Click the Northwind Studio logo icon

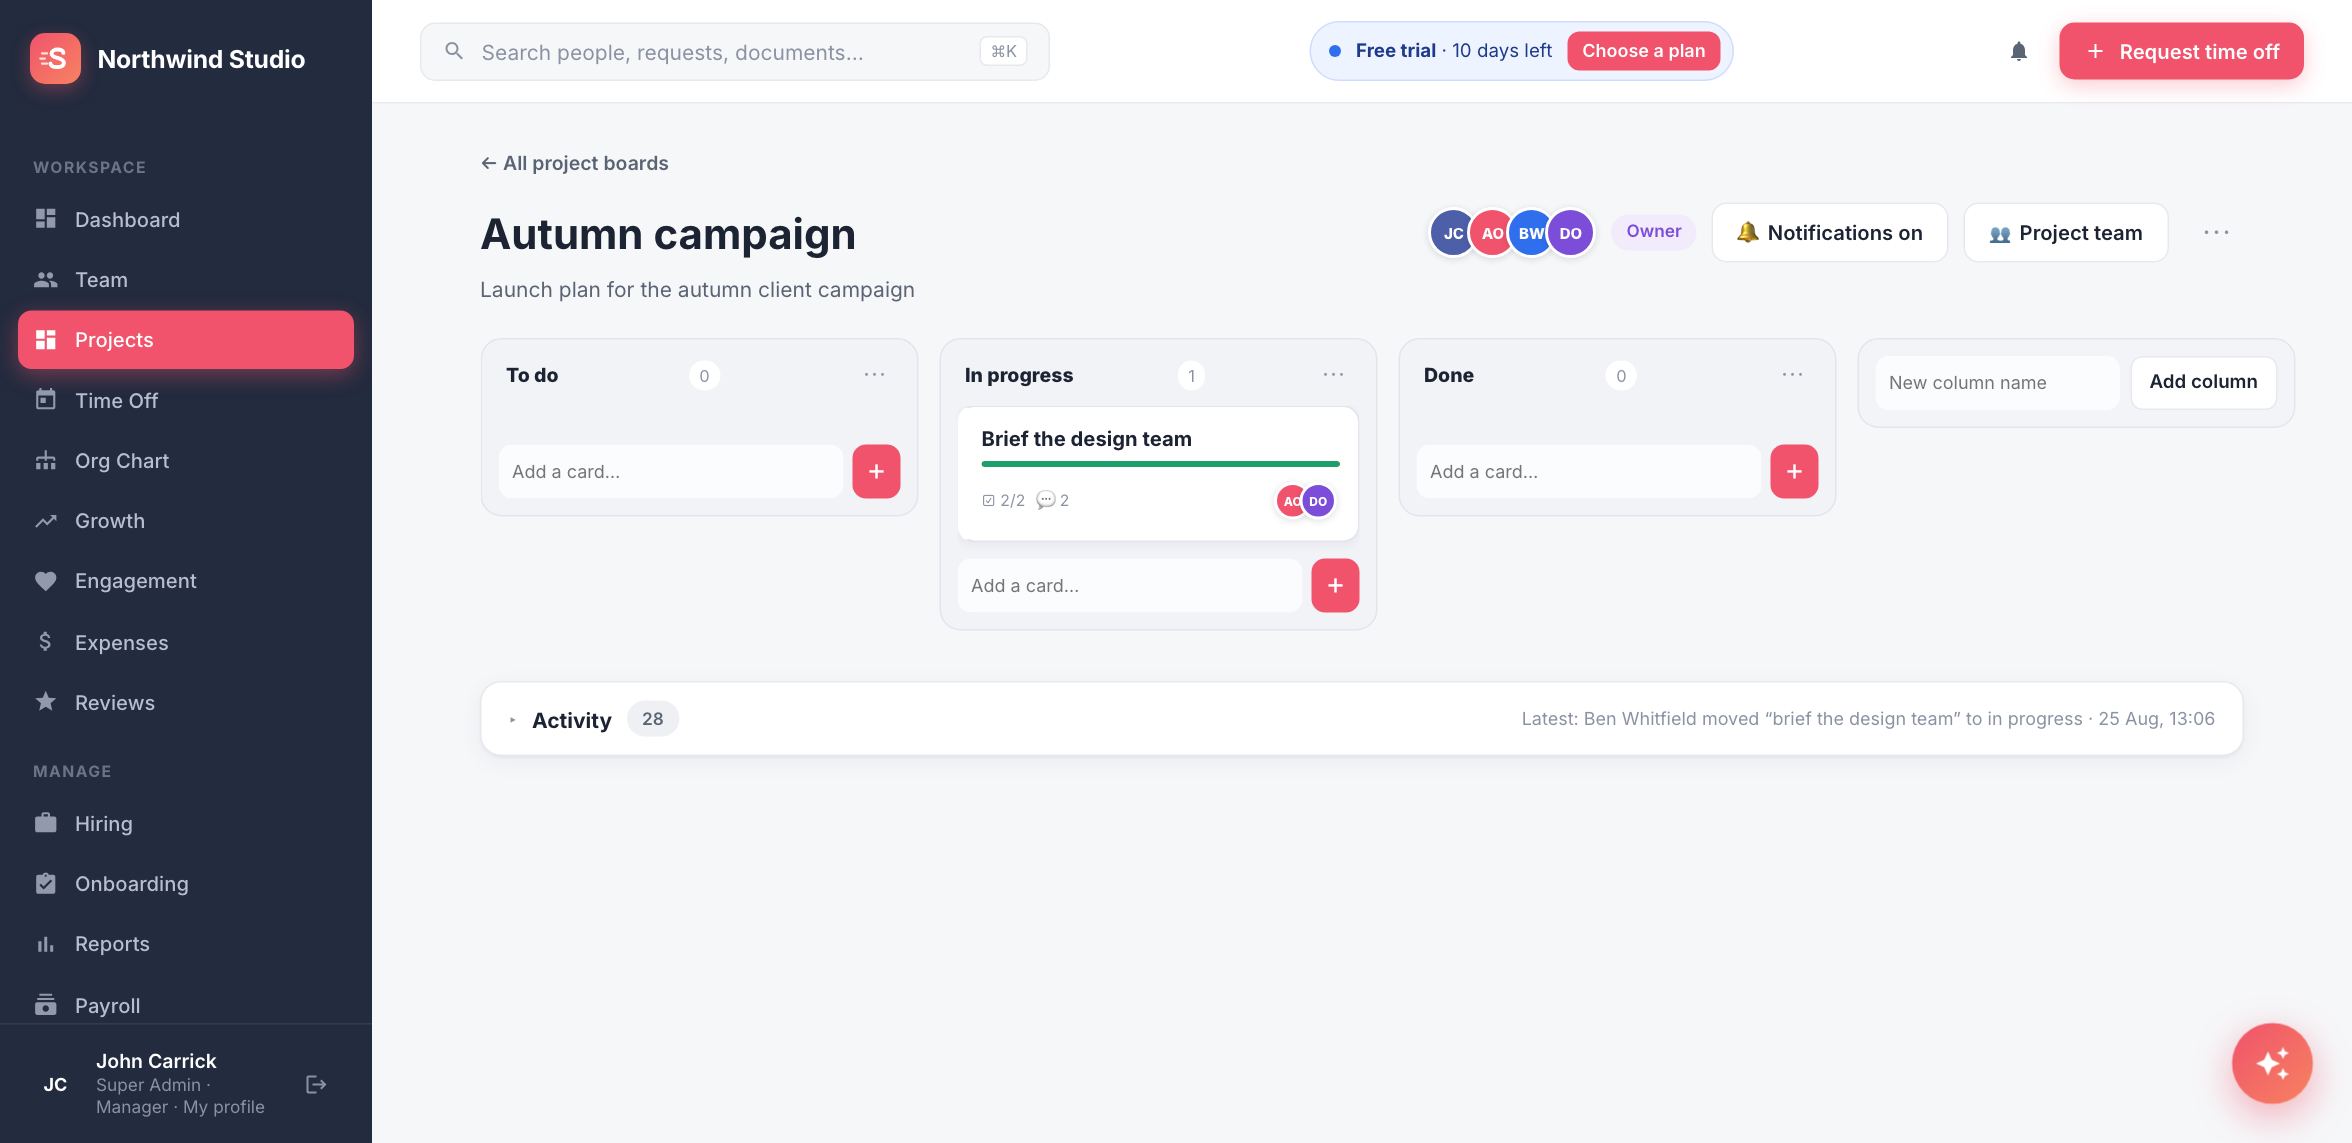[55, 58]
